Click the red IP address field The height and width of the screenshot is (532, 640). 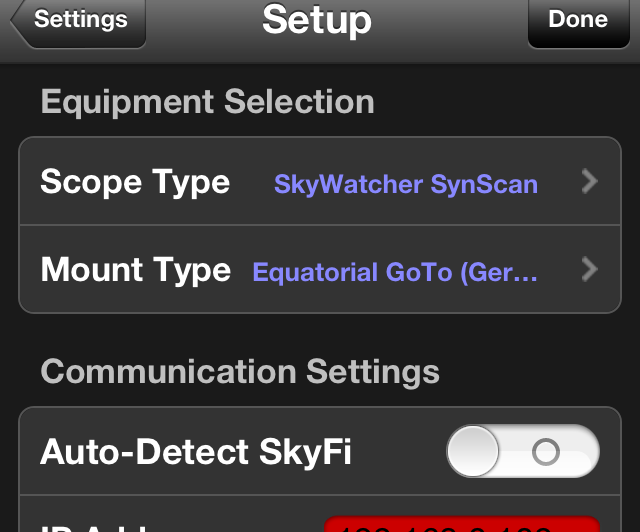[462, 524]
